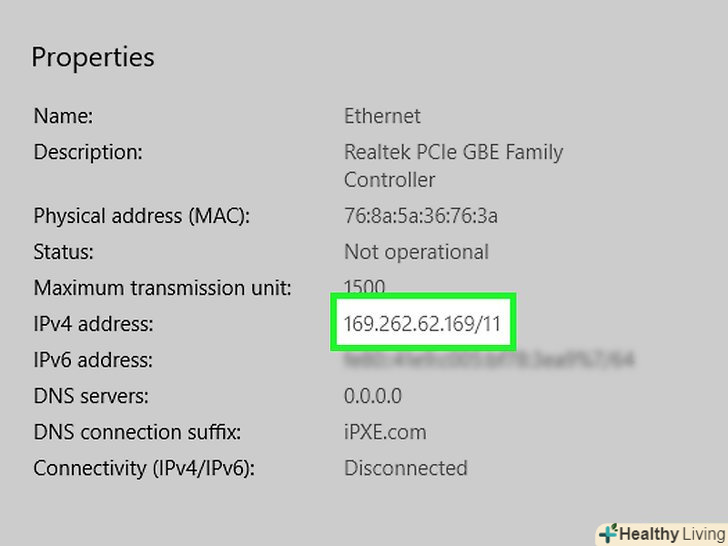This screenshot has height=546, width=728.
Task: Click the MAC address value 76:8a:5a:36:76:3a
Action: pos(421,216)
